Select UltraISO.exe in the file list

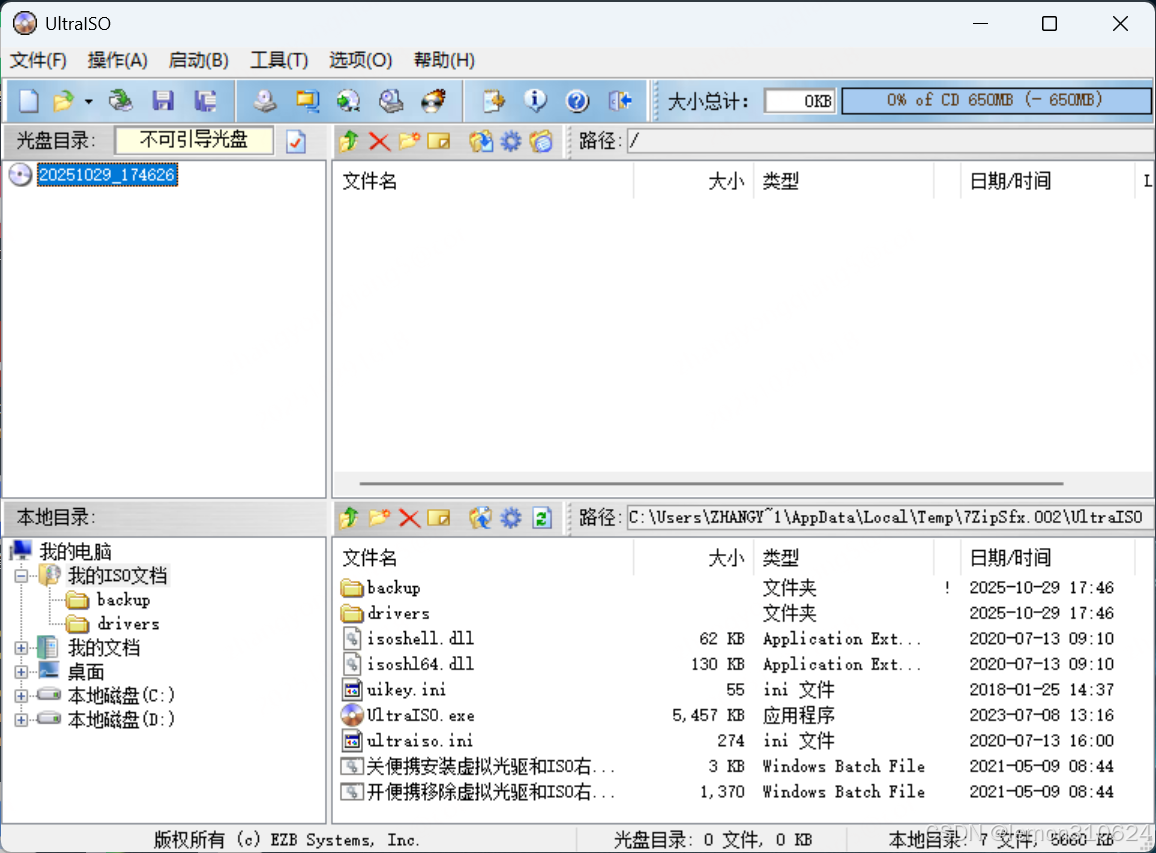pos(420,715)
